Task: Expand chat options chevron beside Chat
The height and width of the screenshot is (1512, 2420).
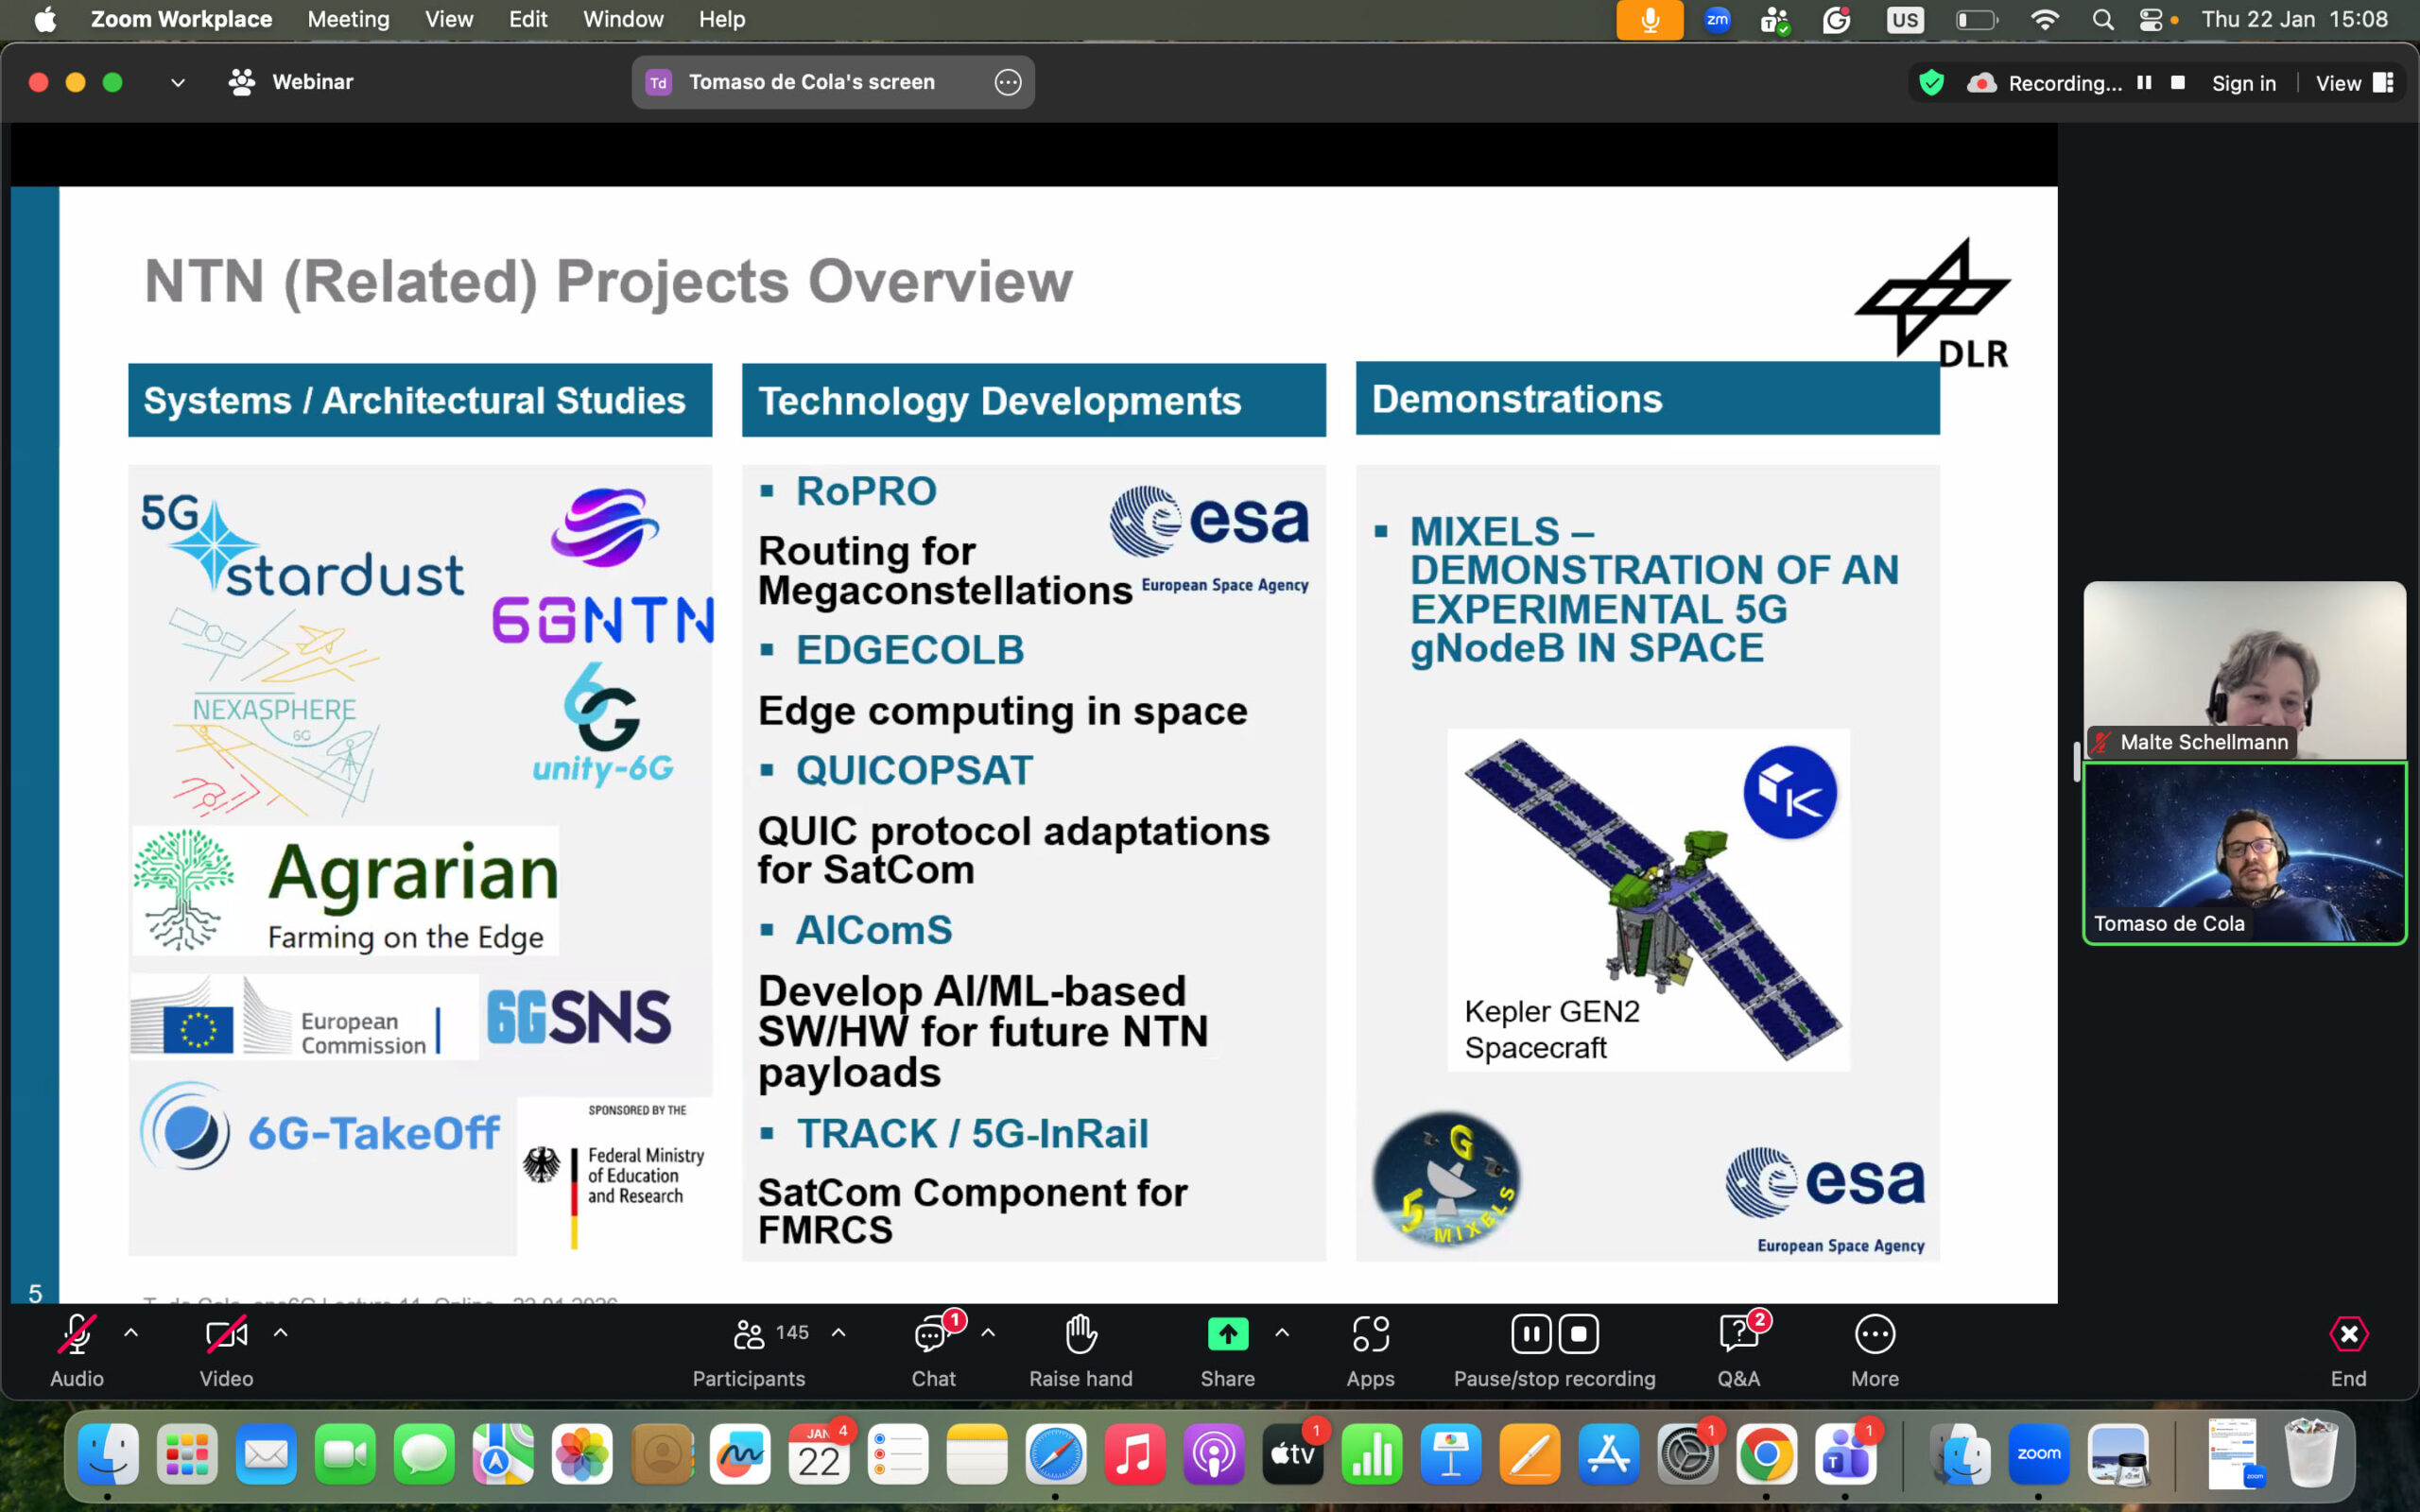Action: (988, 1333)
